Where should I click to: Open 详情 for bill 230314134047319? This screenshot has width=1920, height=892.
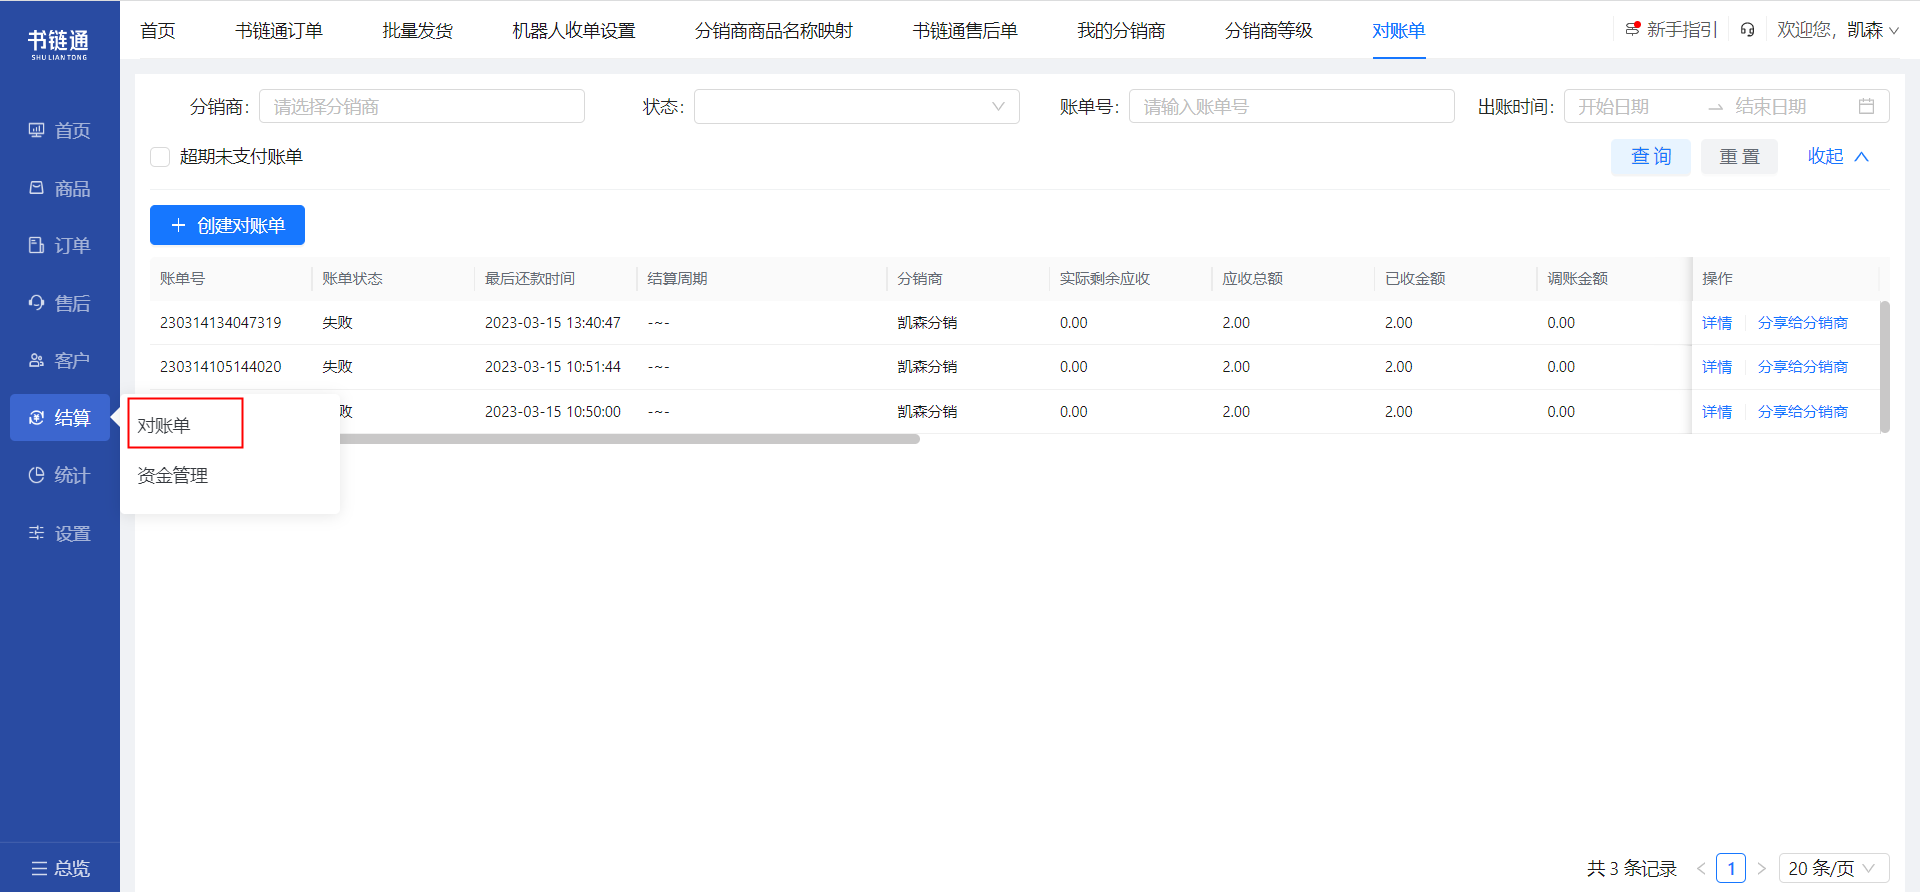pos(1717,323)
